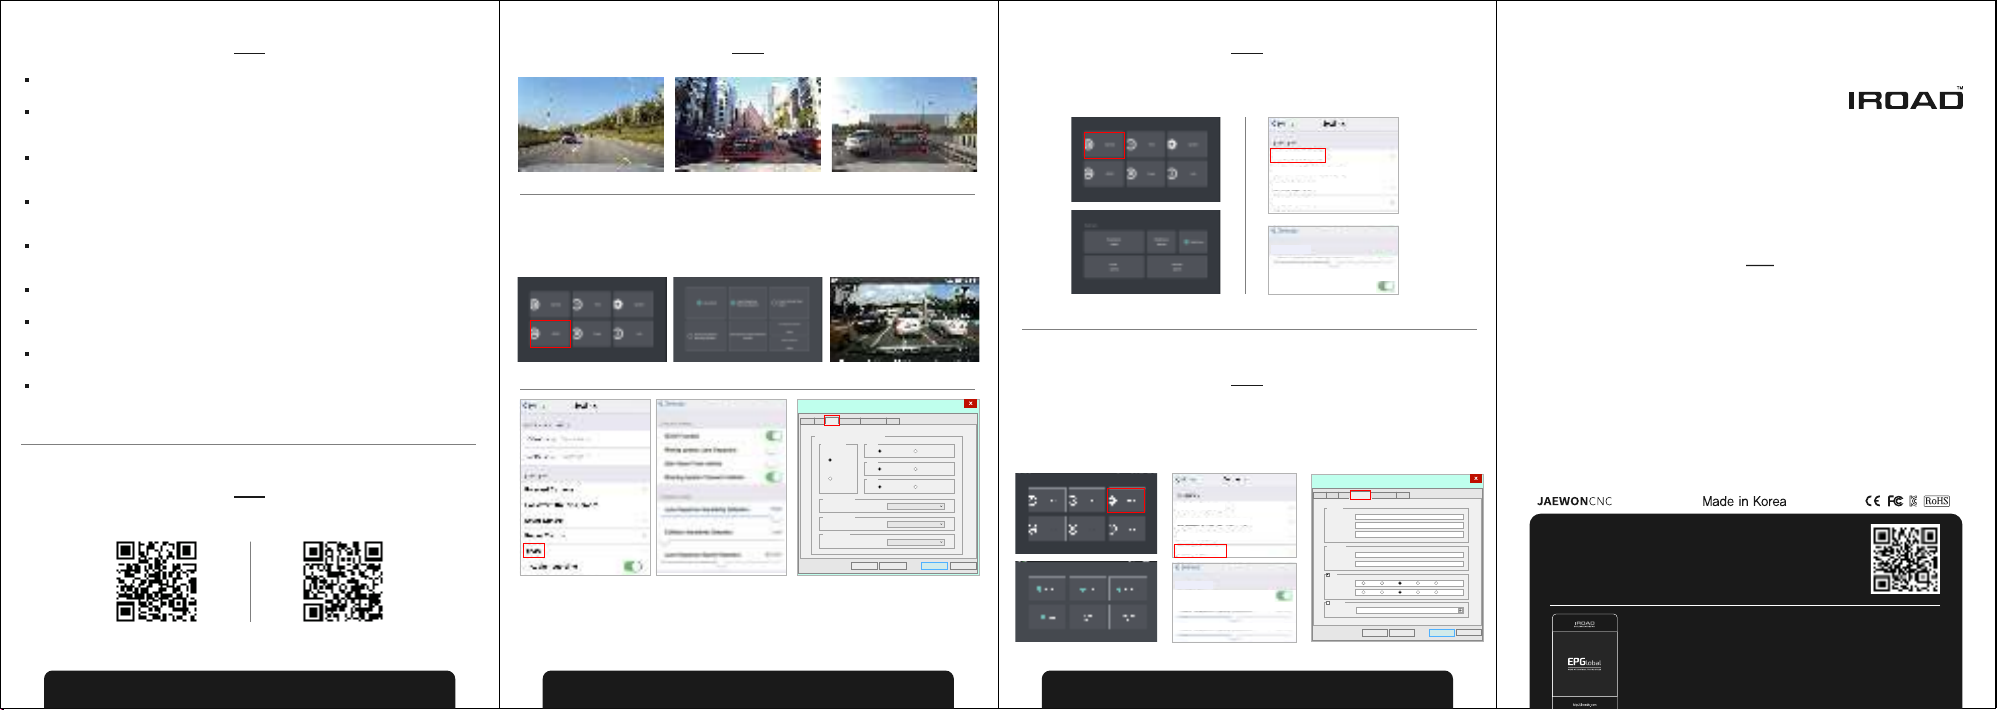Tick the lower checkbox in third page dialog
This screenshot has width=1997, height=710.
click(x=1328, y=603)
